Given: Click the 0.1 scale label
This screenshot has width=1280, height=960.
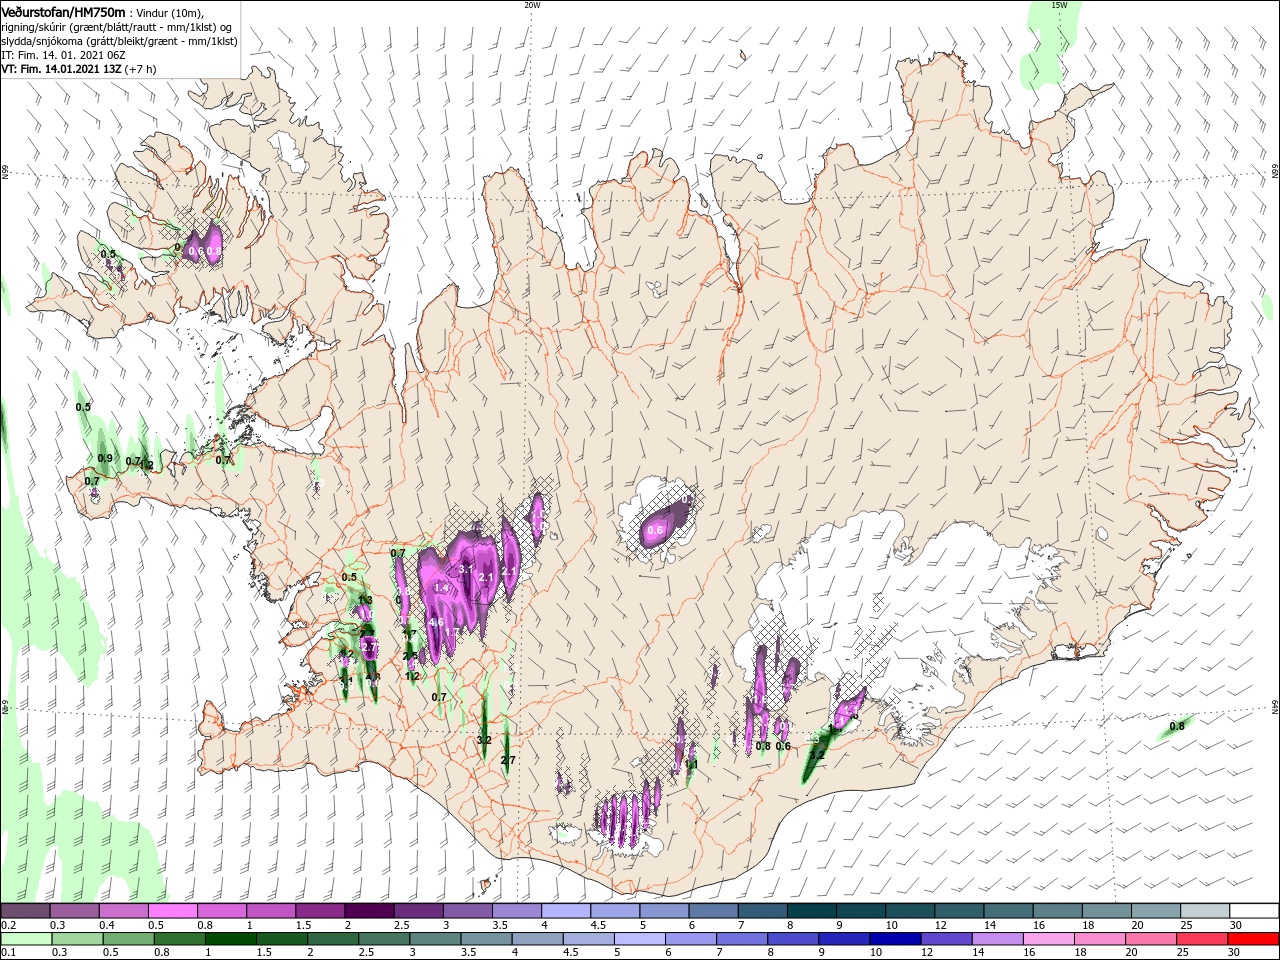Looking at the screenshot, I should click(8, 953).
